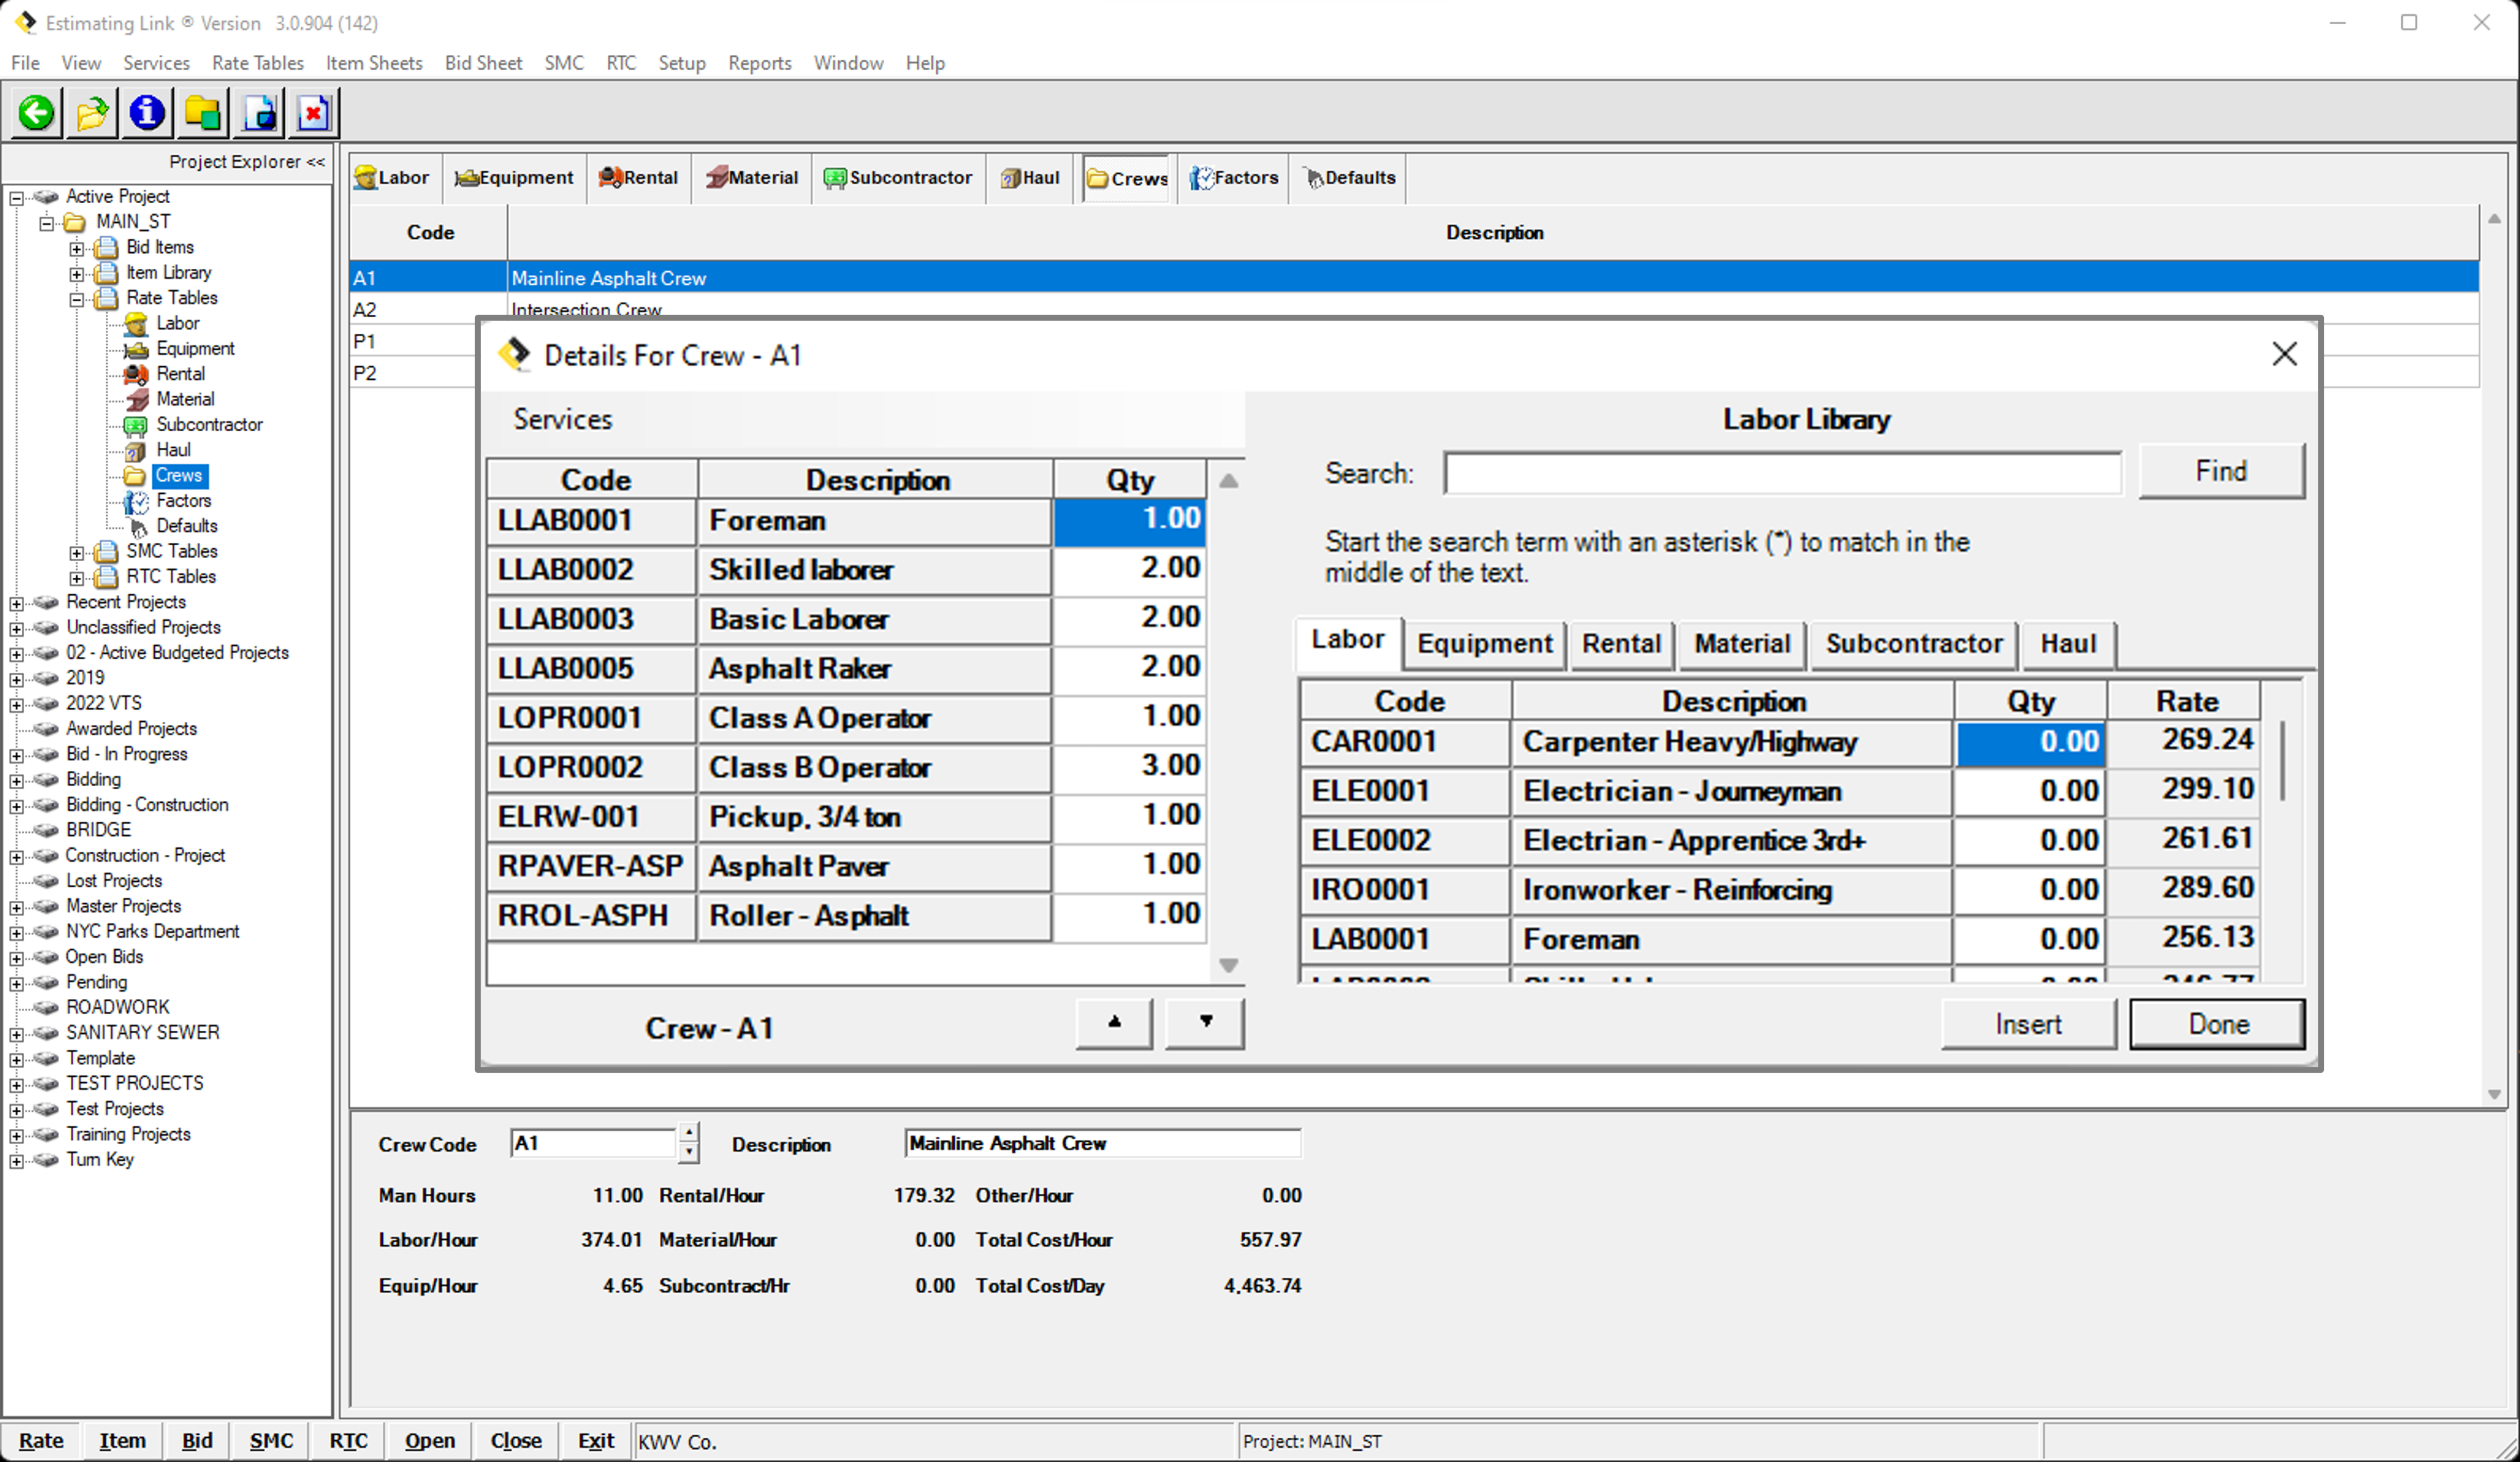
Task: Click the MAIN_ST project folder icon
Action: pyautogui.click(x=76, y=222)
